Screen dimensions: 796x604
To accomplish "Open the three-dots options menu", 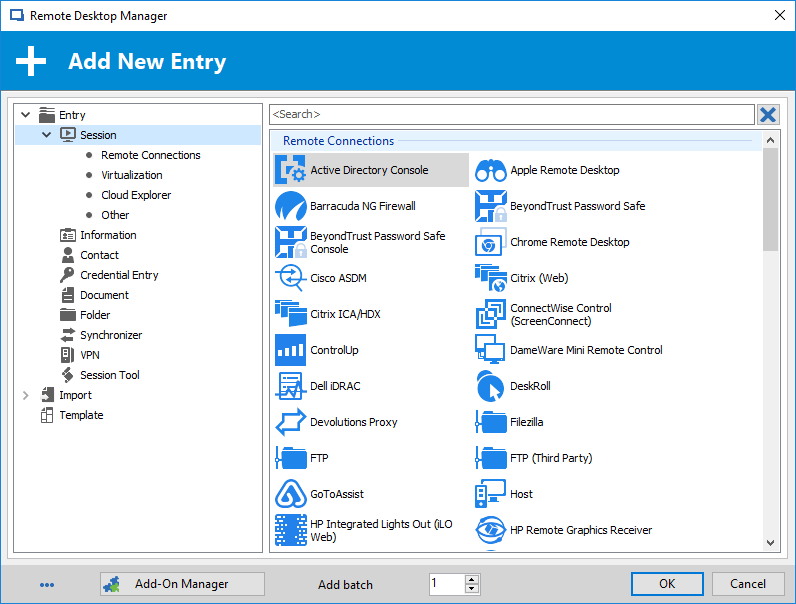I will coord(47,585).
